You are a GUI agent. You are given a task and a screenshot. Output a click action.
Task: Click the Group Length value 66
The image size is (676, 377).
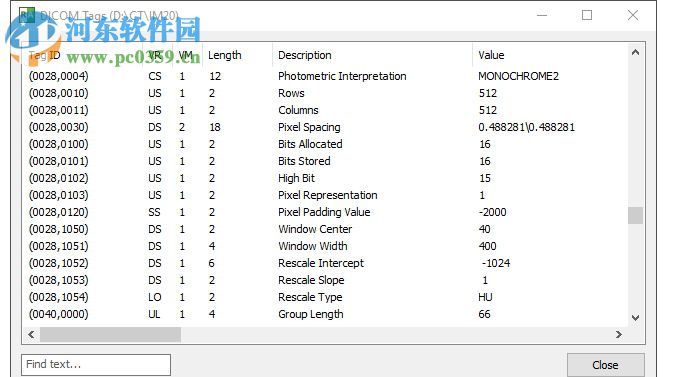pyautogui.click(x=484, y=314)
